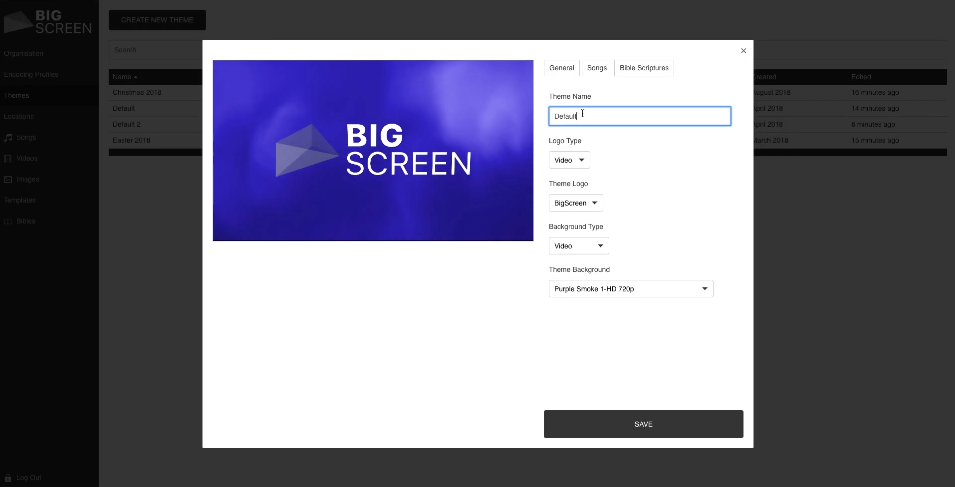Click the book Bibles icon
Screen dimensions: 955x487
[8, 222]
